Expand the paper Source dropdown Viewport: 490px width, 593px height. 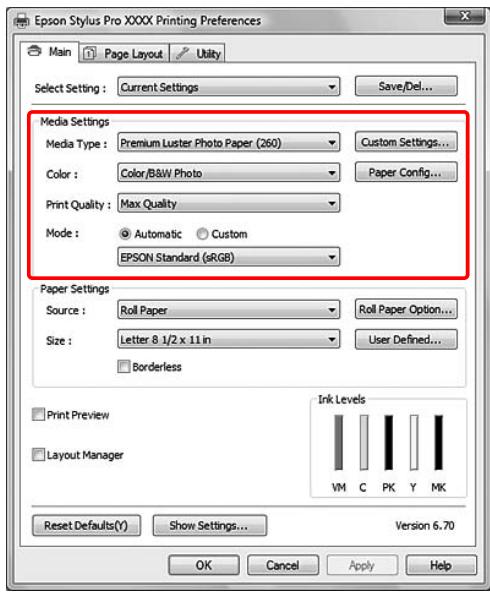coord(229,310)
